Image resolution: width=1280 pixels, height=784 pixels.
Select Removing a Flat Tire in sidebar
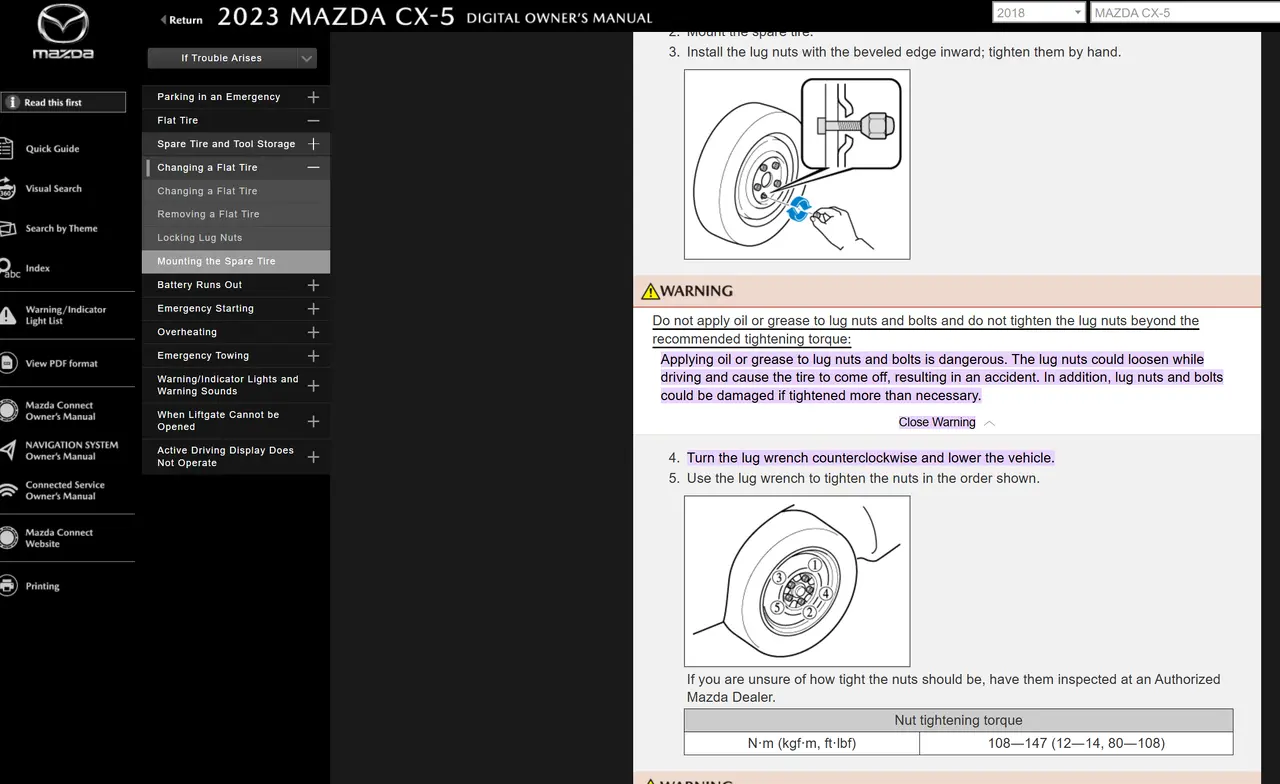pos(208,214)
